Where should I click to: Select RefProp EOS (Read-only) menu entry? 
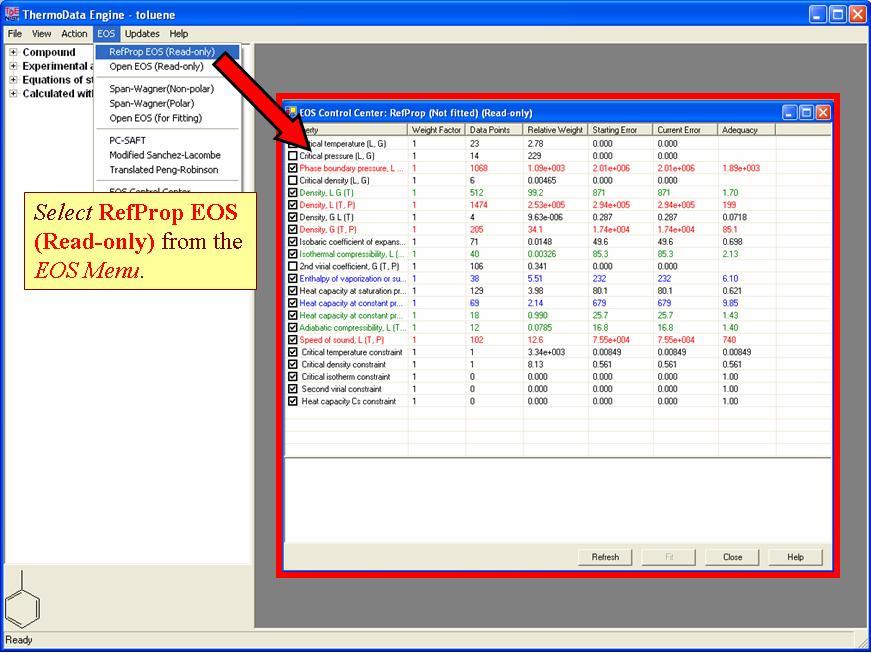coord(161,52)
